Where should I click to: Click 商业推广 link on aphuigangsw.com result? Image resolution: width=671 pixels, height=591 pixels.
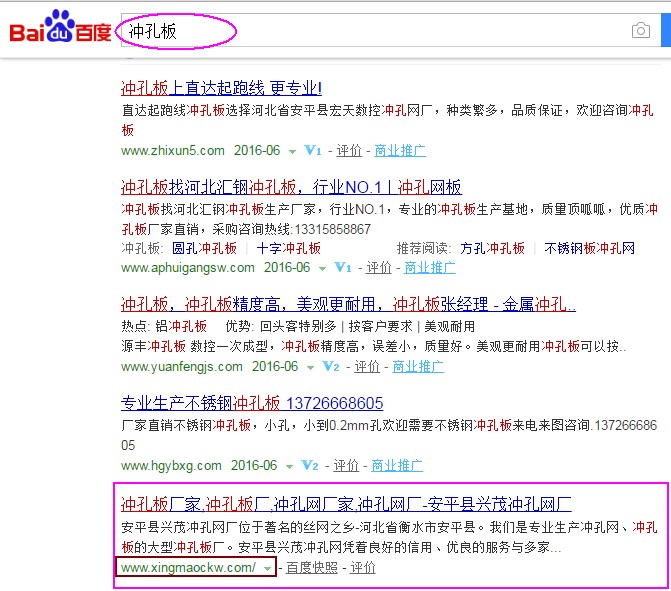click(x=430, y=268)
